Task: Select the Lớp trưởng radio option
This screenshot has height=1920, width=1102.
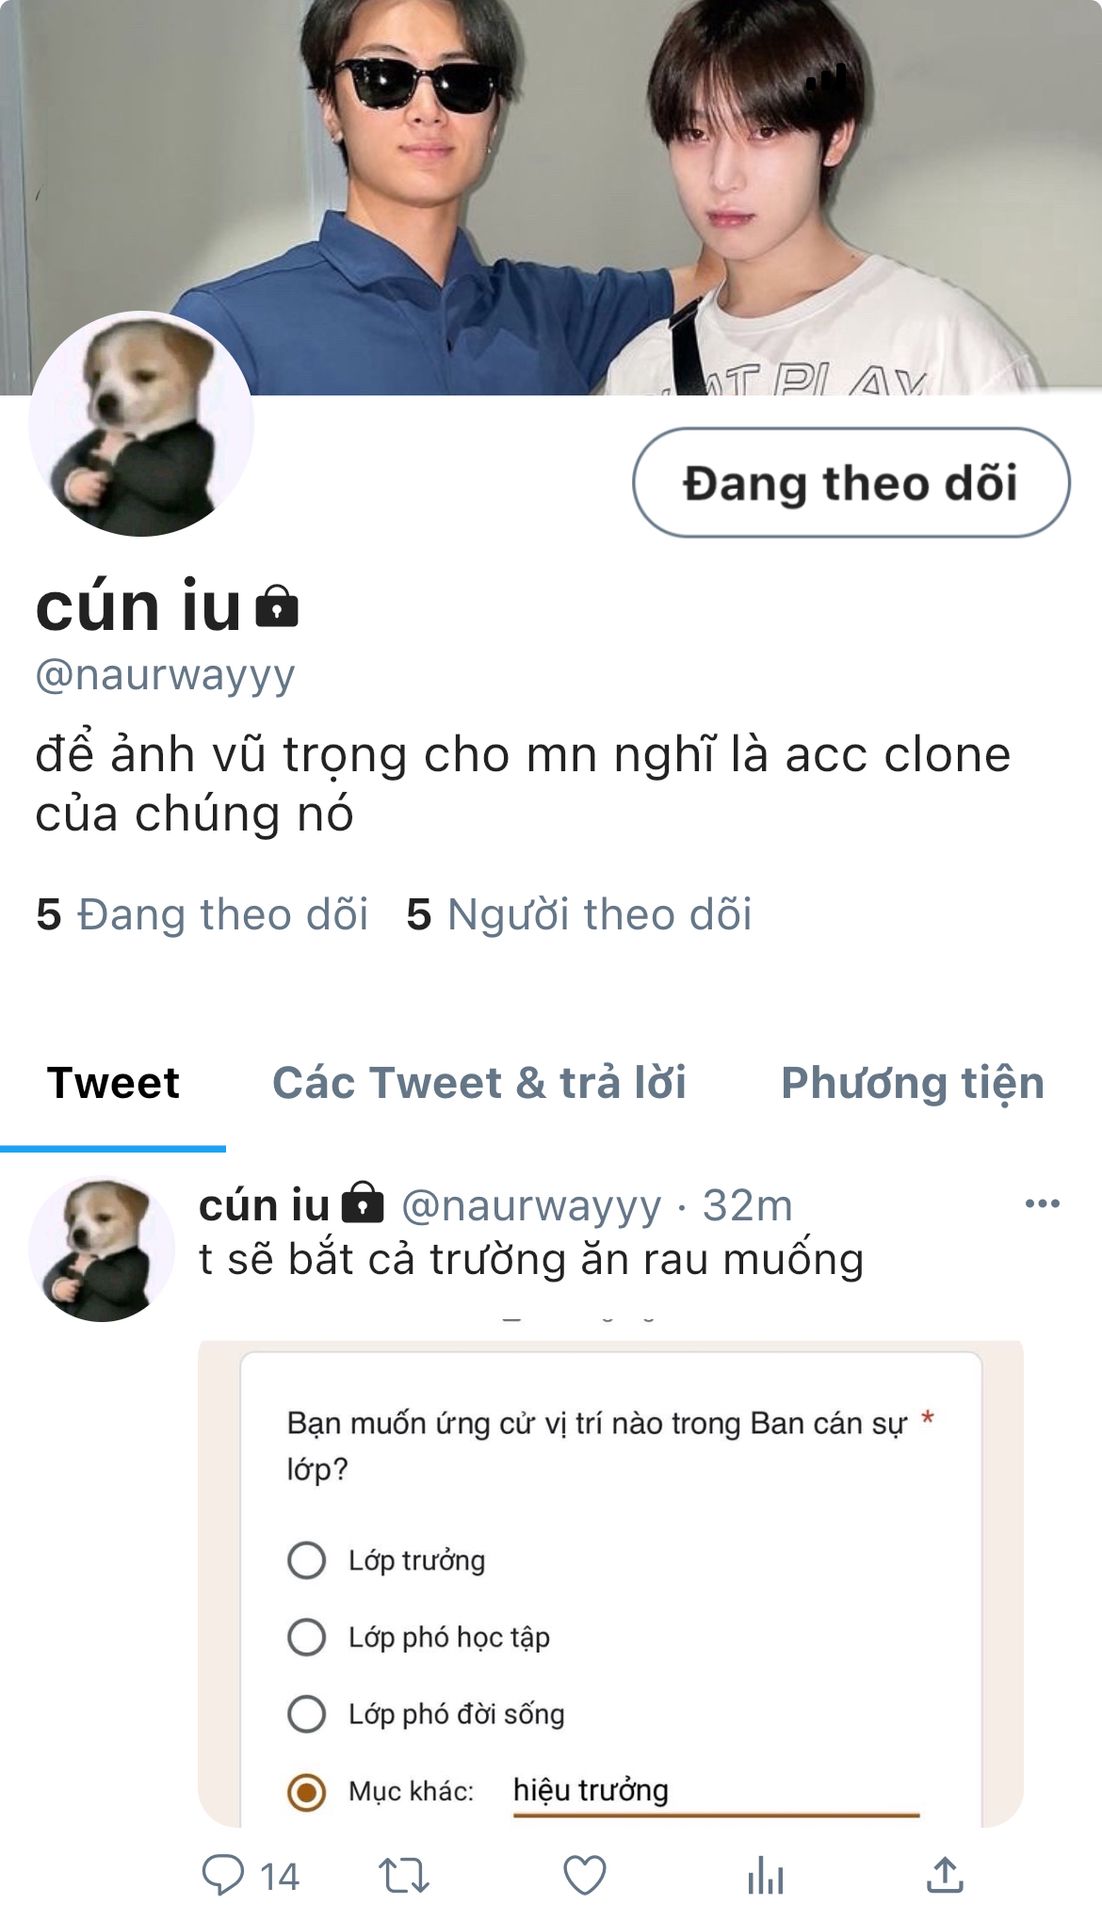Action: coord(306,1560)
